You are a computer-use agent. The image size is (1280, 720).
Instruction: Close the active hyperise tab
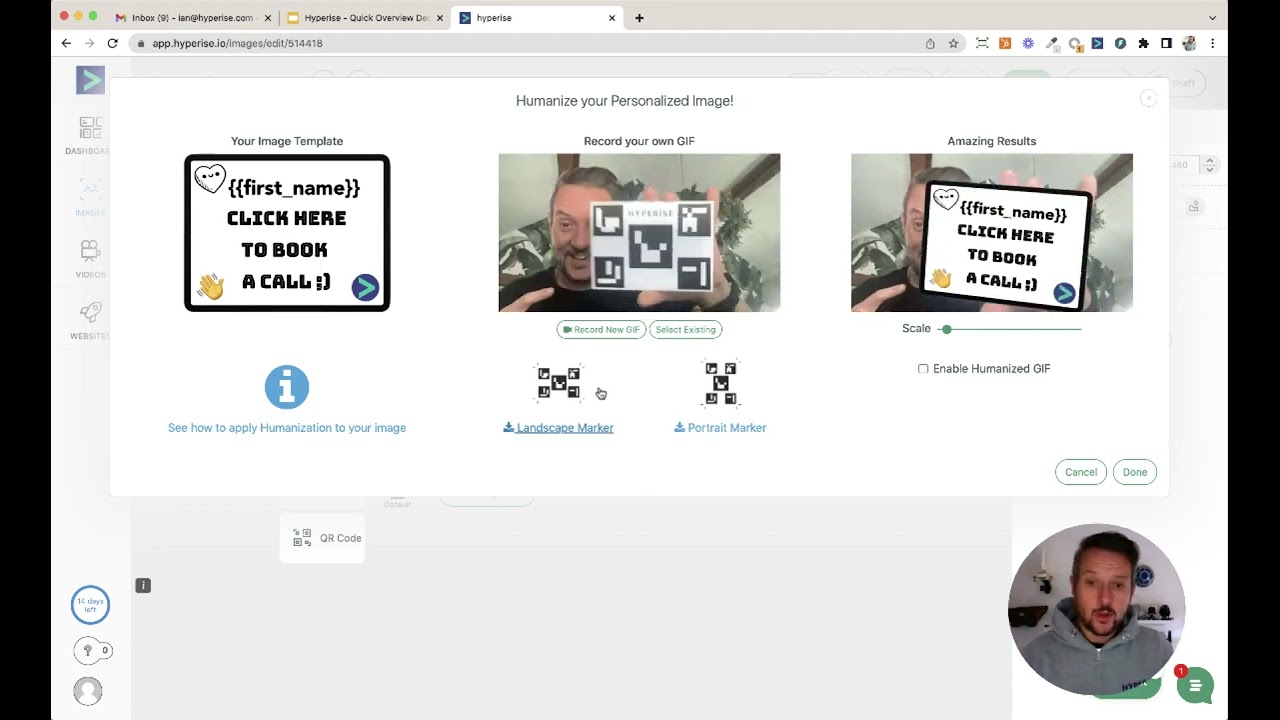(612, 18)
